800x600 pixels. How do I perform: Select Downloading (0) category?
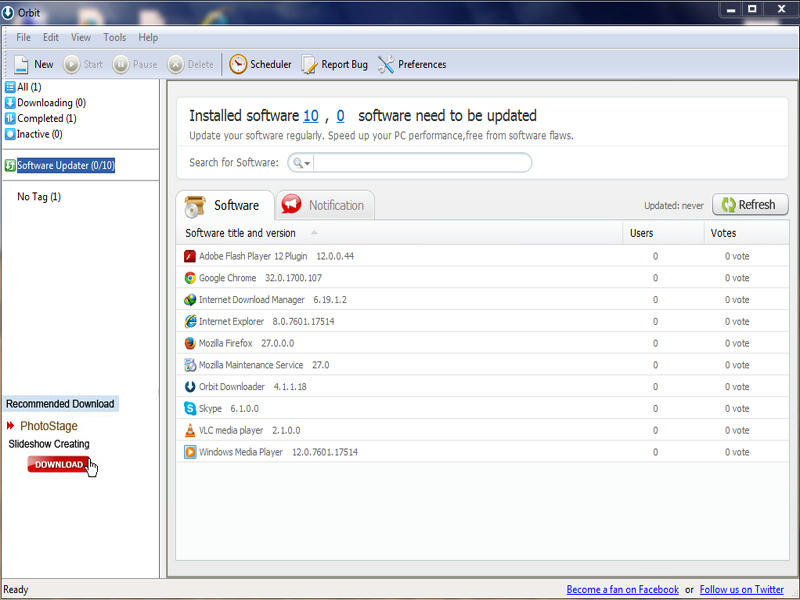52,103
